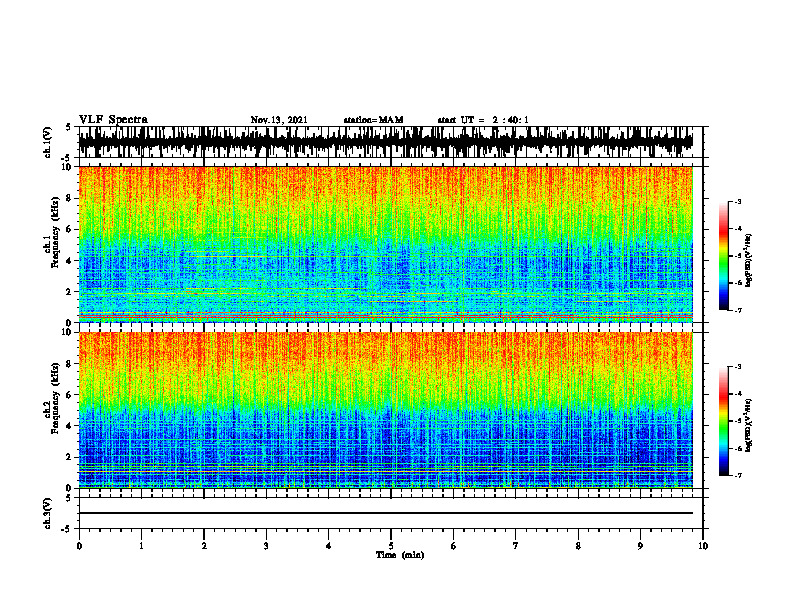
Task: Click tick label "3" on Time axis
Action: coord(266,546)
